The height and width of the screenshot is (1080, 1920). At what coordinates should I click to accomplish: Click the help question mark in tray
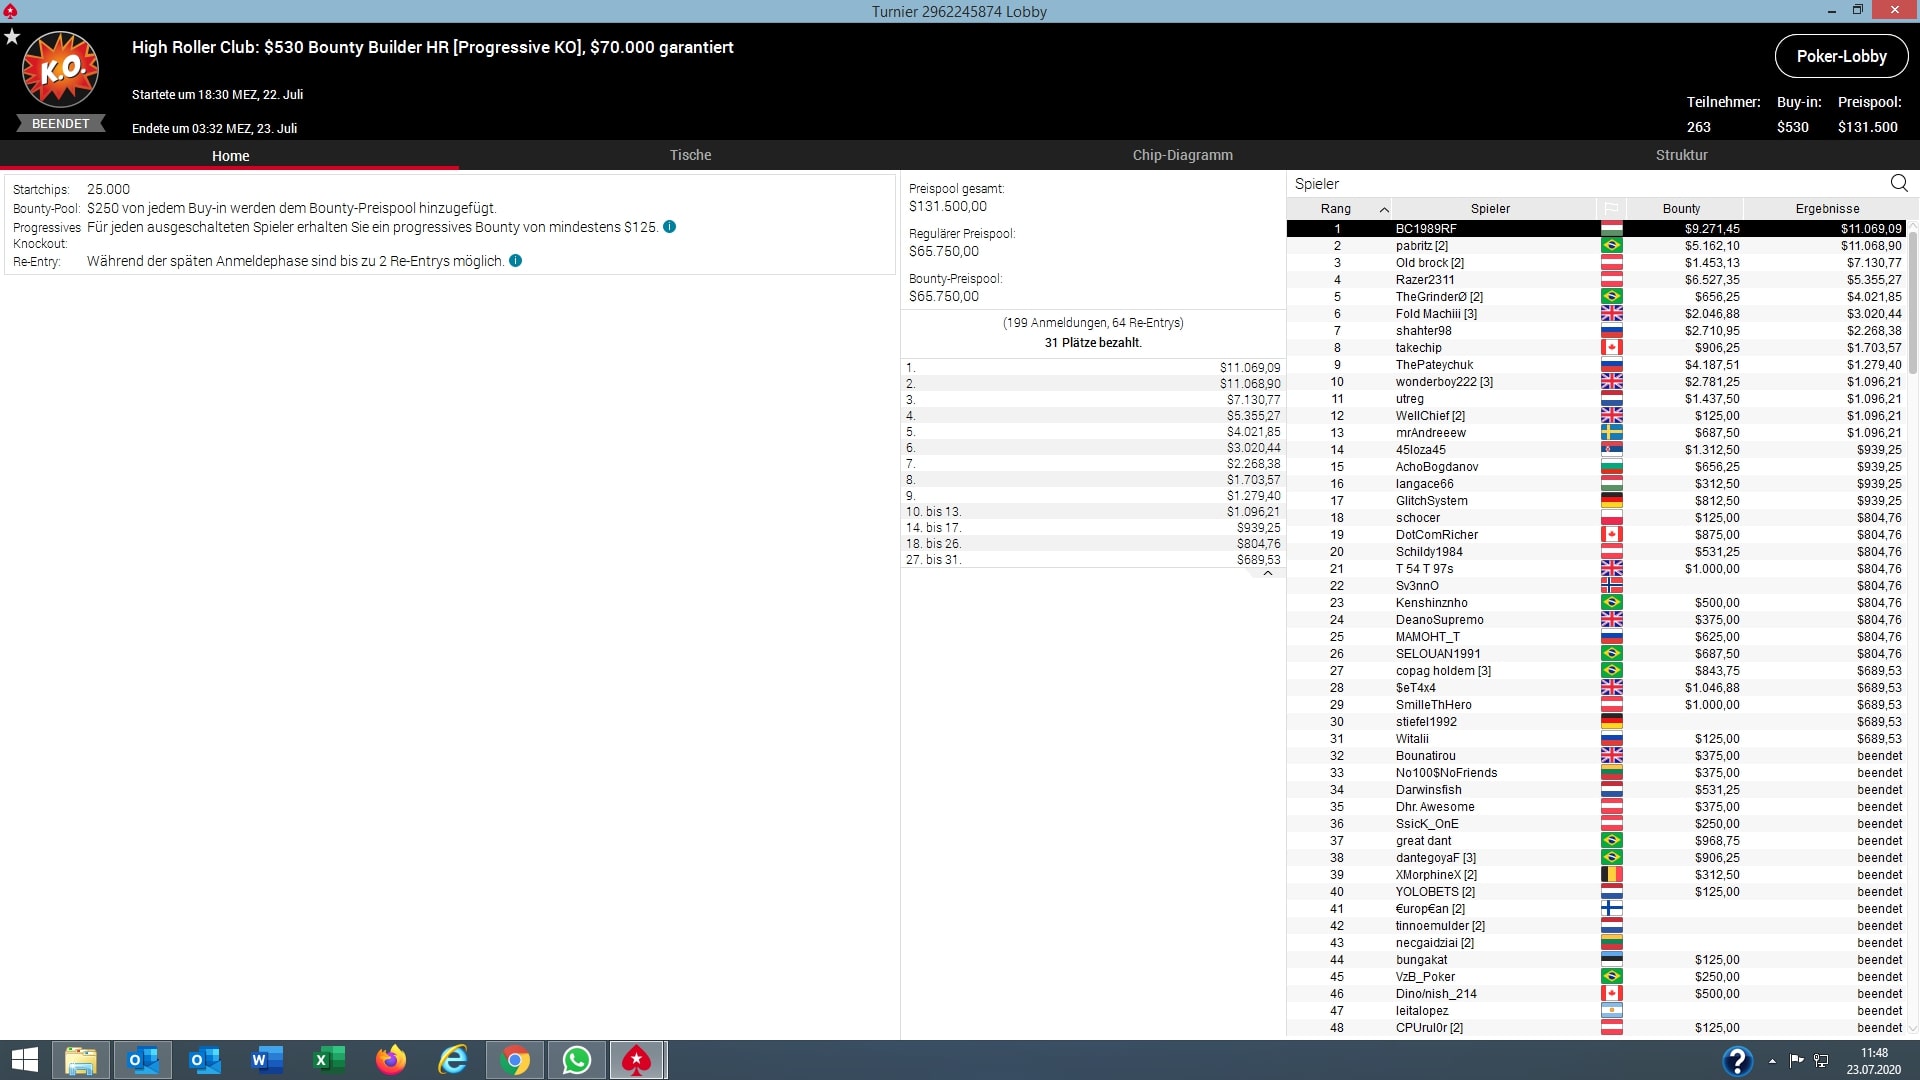pos(1737,1060)
